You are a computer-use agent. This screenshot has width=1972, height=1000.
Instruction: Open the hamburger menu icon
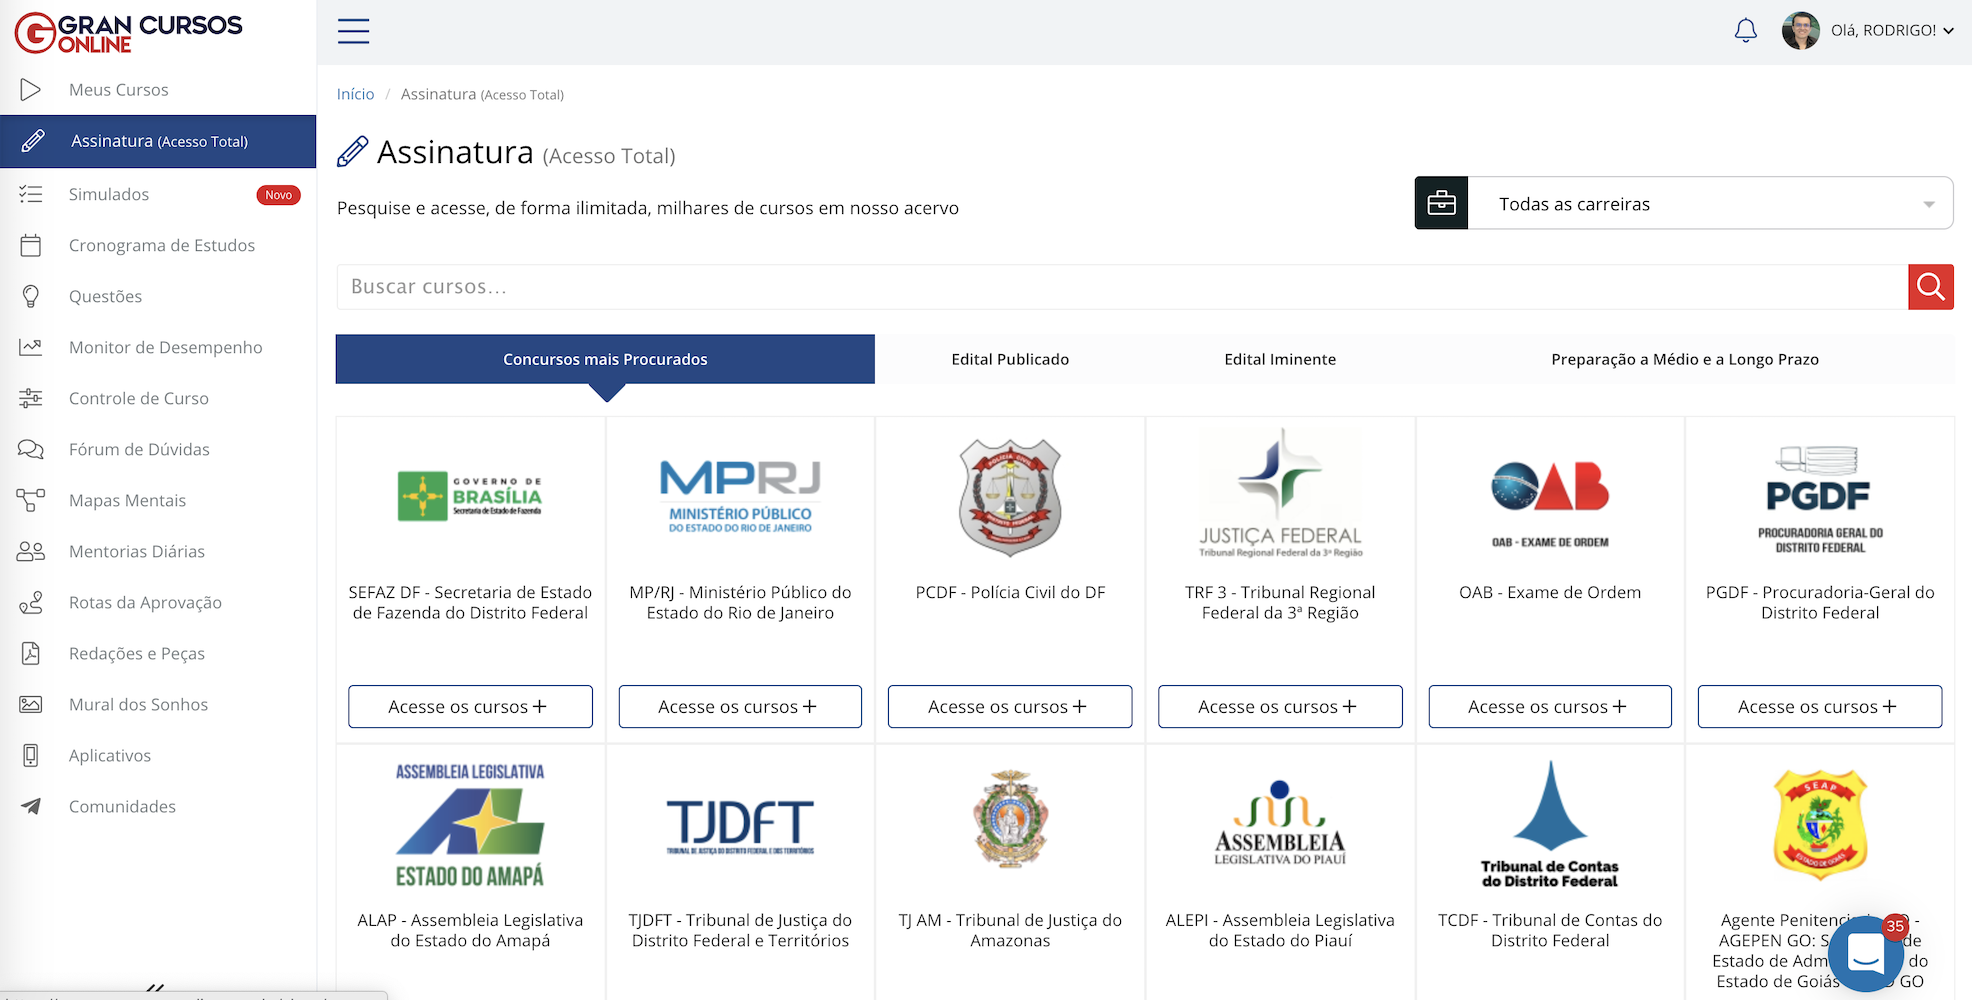click(353, 31)
